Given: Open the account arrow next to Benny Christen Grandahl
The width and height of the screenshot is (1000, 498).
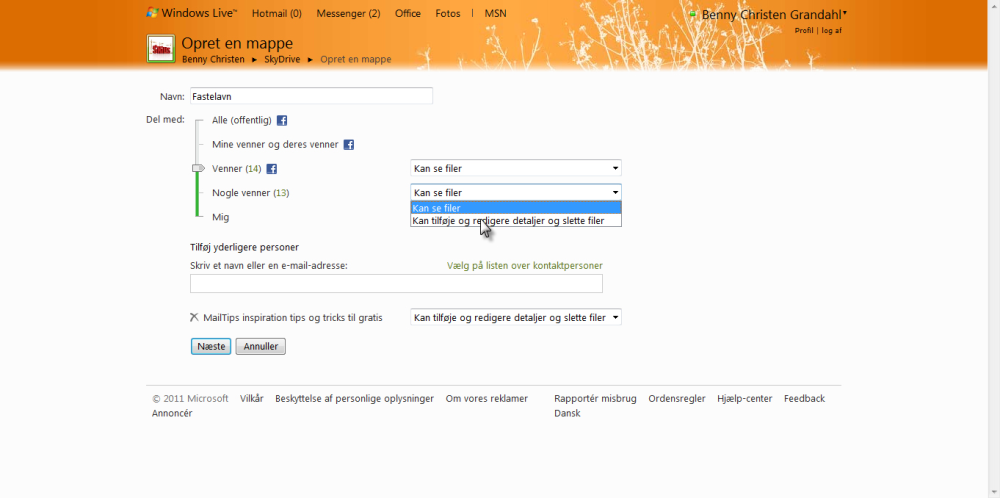Looking at the screenshot, I should tap(844, 12).
